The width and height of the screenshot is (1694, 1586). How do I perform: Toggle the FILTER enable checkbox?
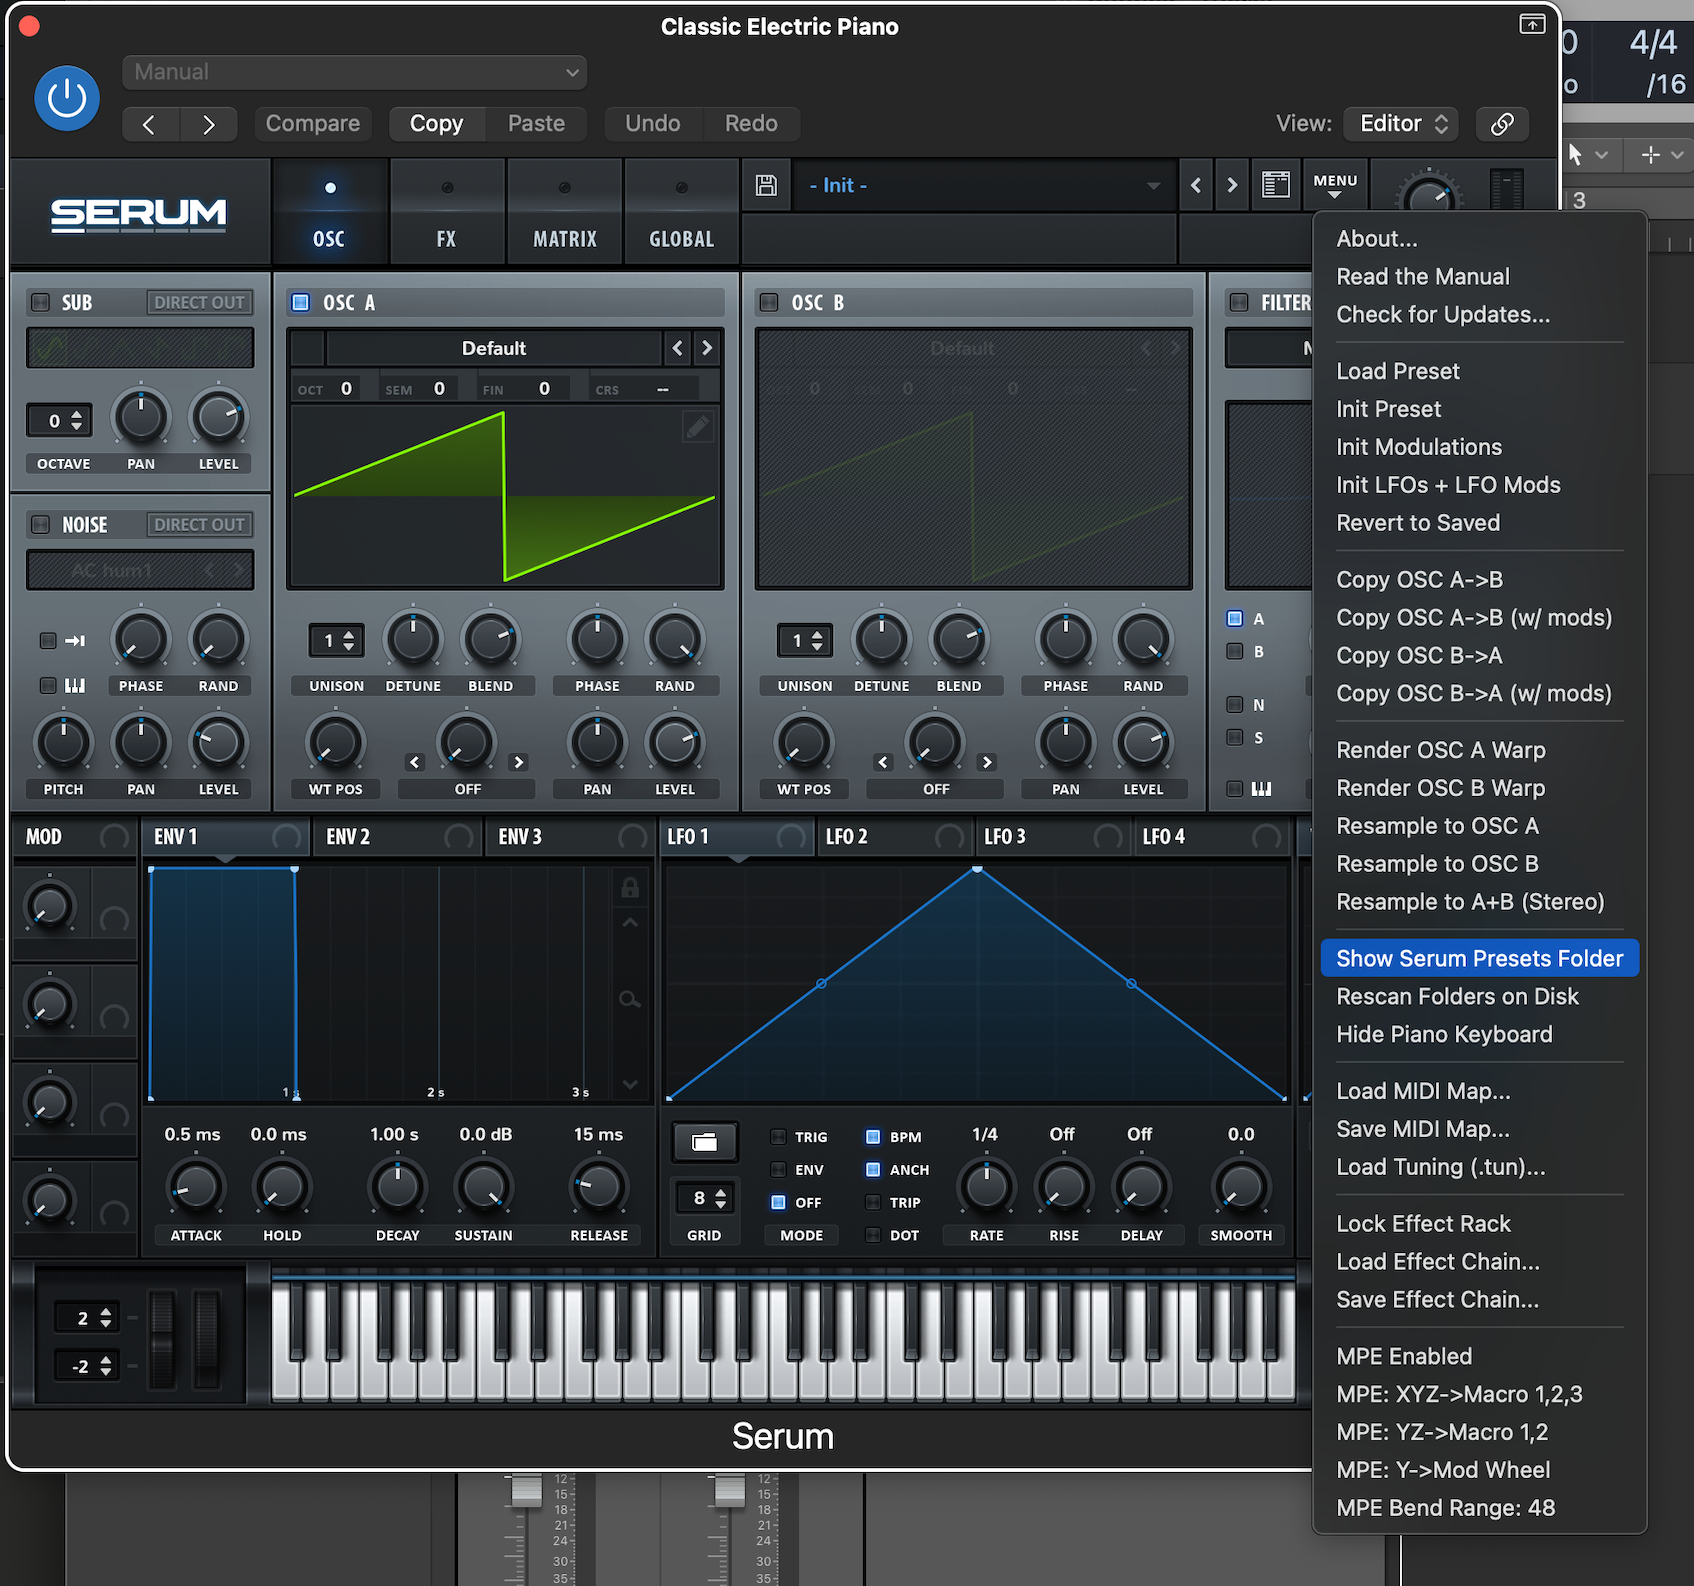point(1239,302)
